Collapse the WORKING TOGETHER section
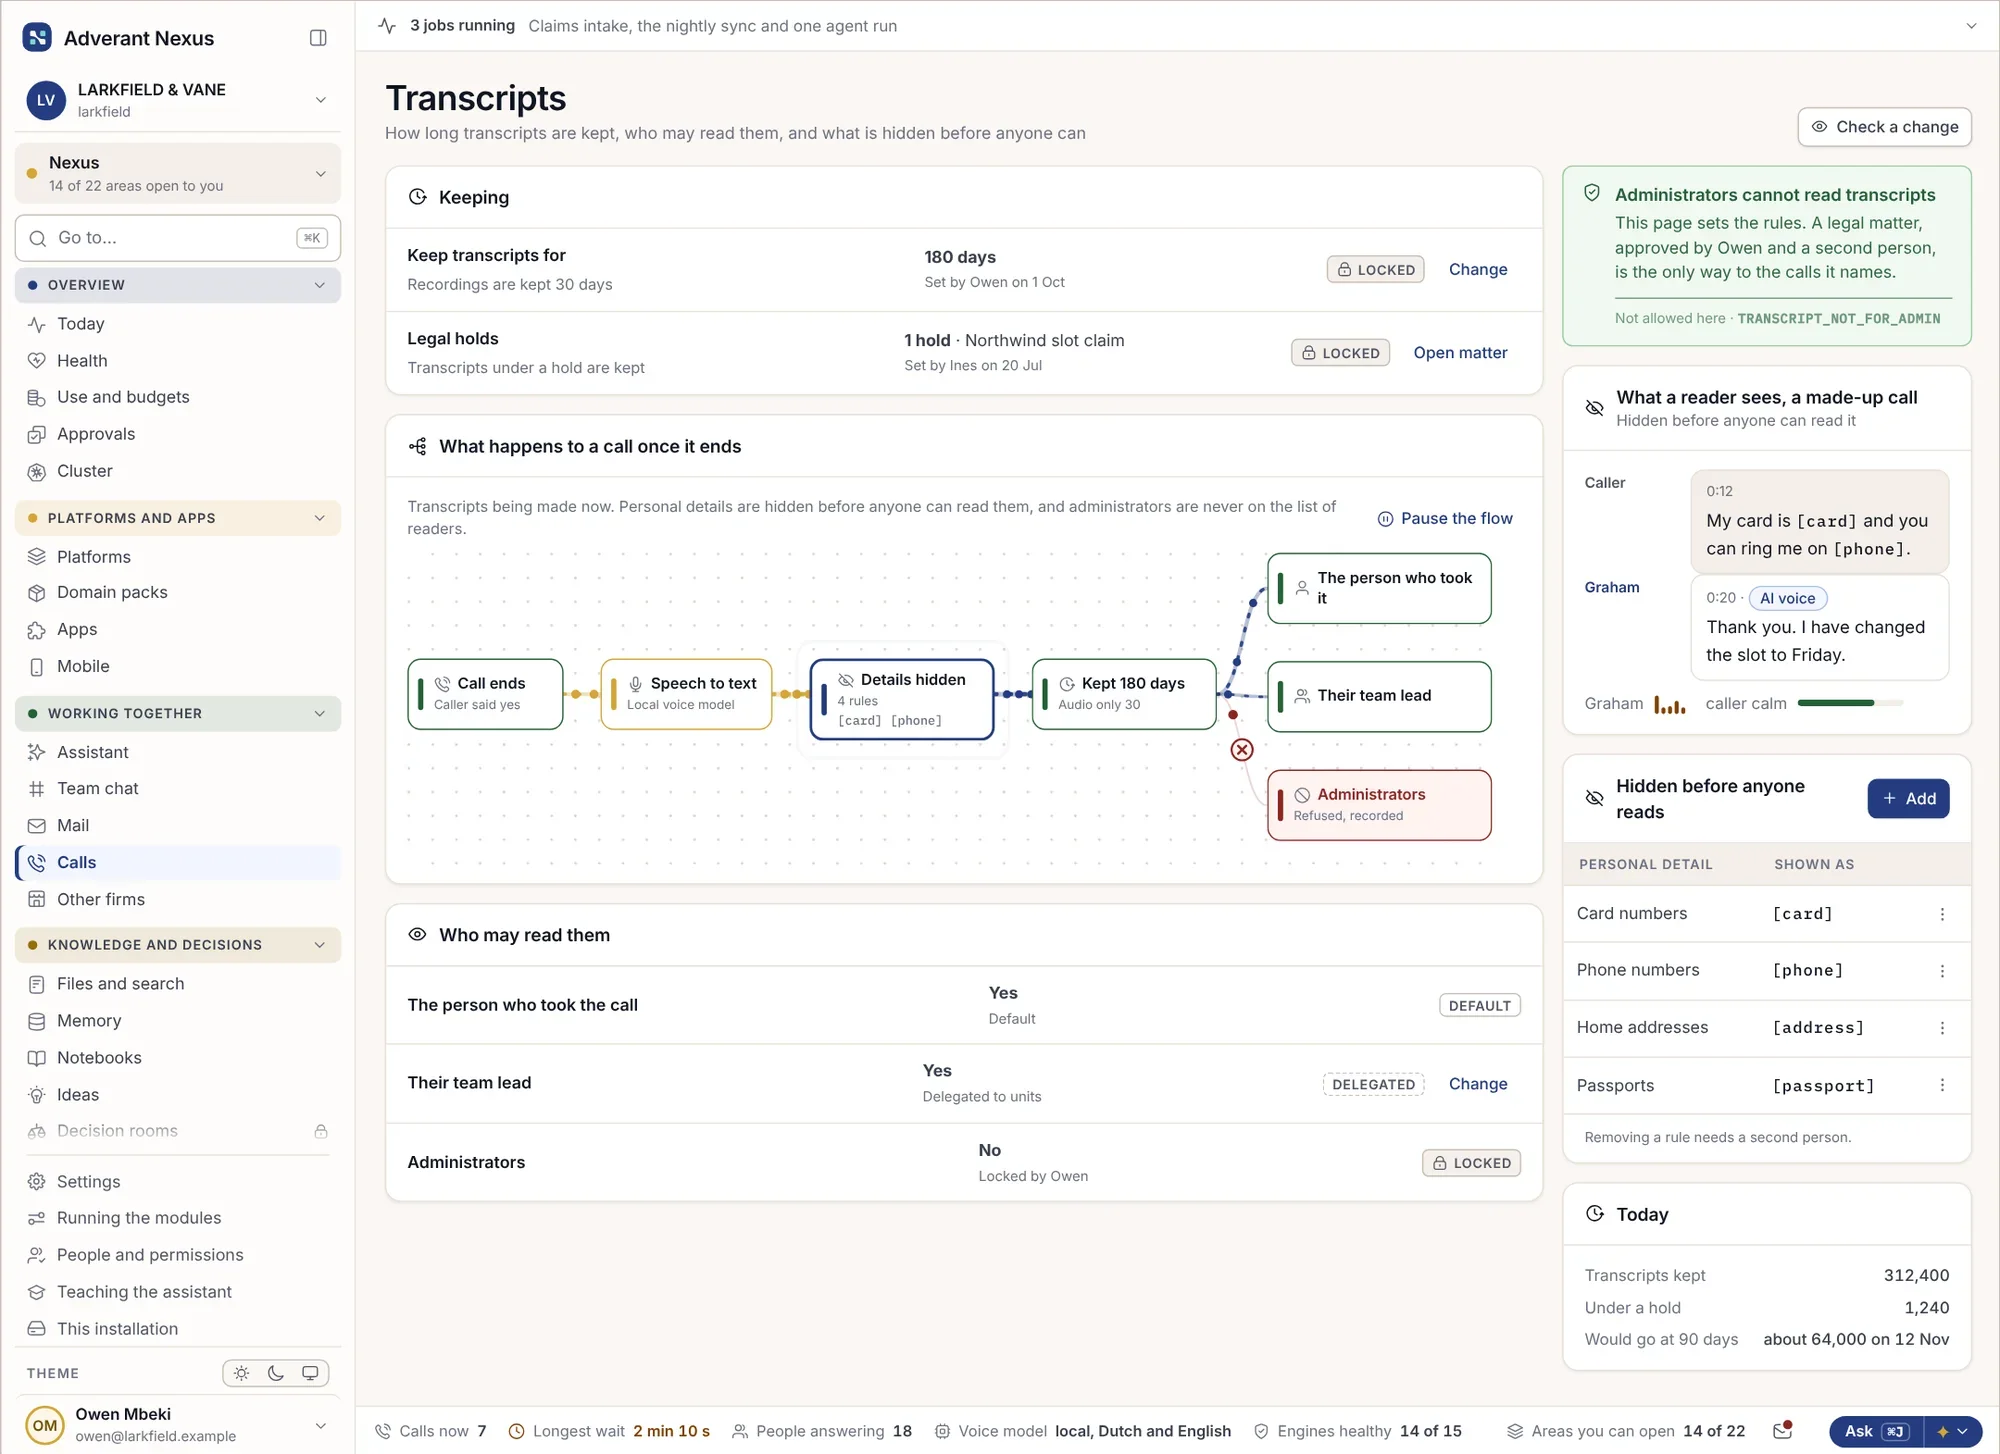The image size is (2000, 1454). [x=178, y=713]
